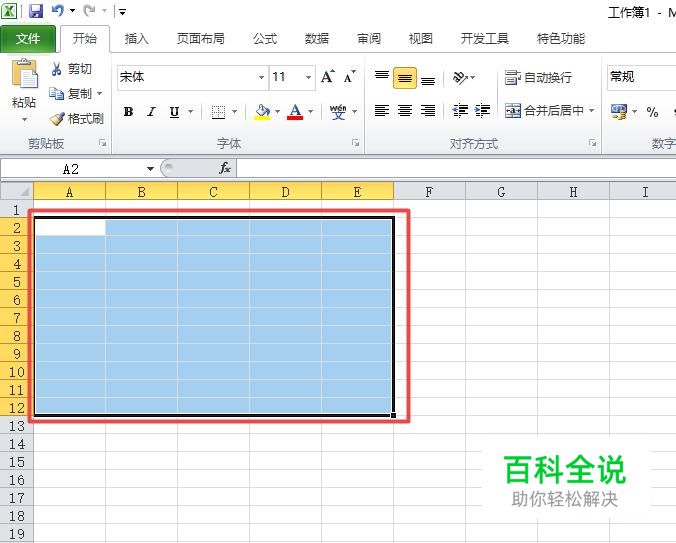Expand 合并后居中 dropdown arrow
This screenshot has width=676, height=543.
(592, 111)
